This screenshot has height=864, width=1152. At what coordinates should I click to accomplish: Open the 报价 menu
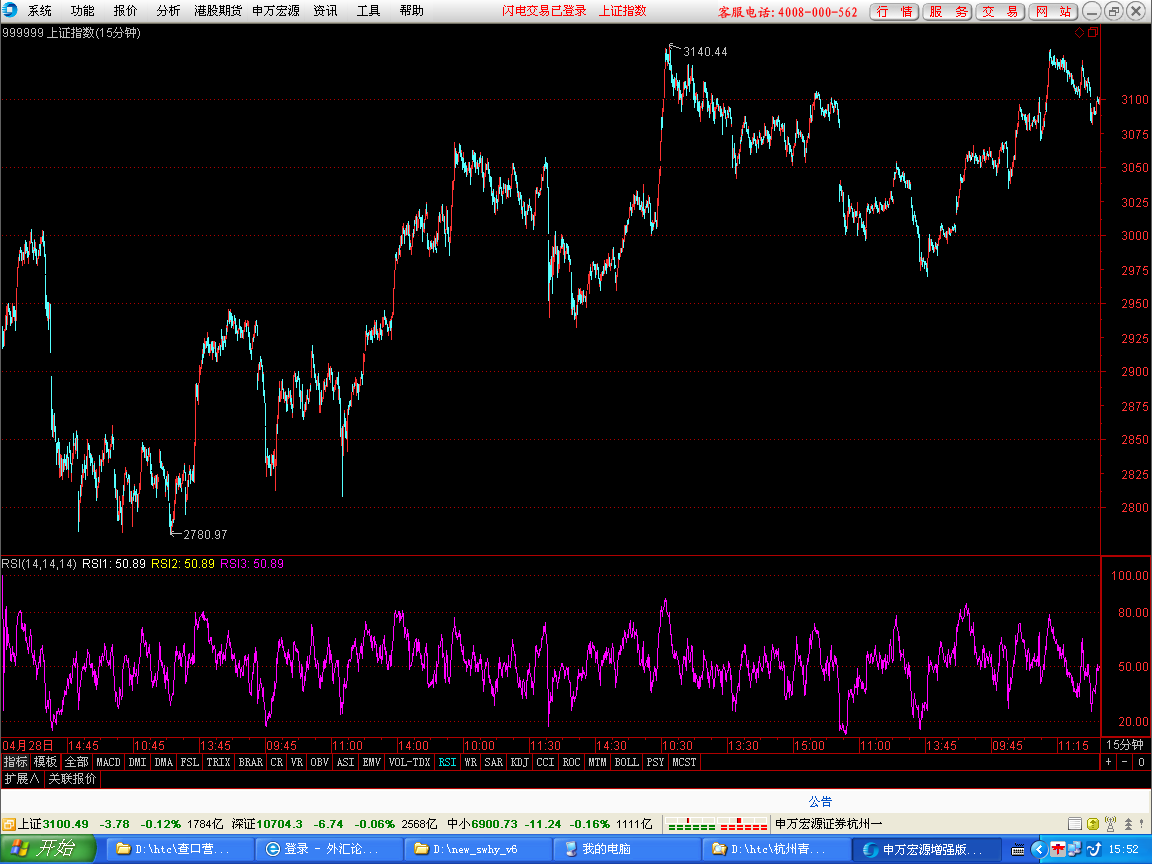[x=125, y=10]
